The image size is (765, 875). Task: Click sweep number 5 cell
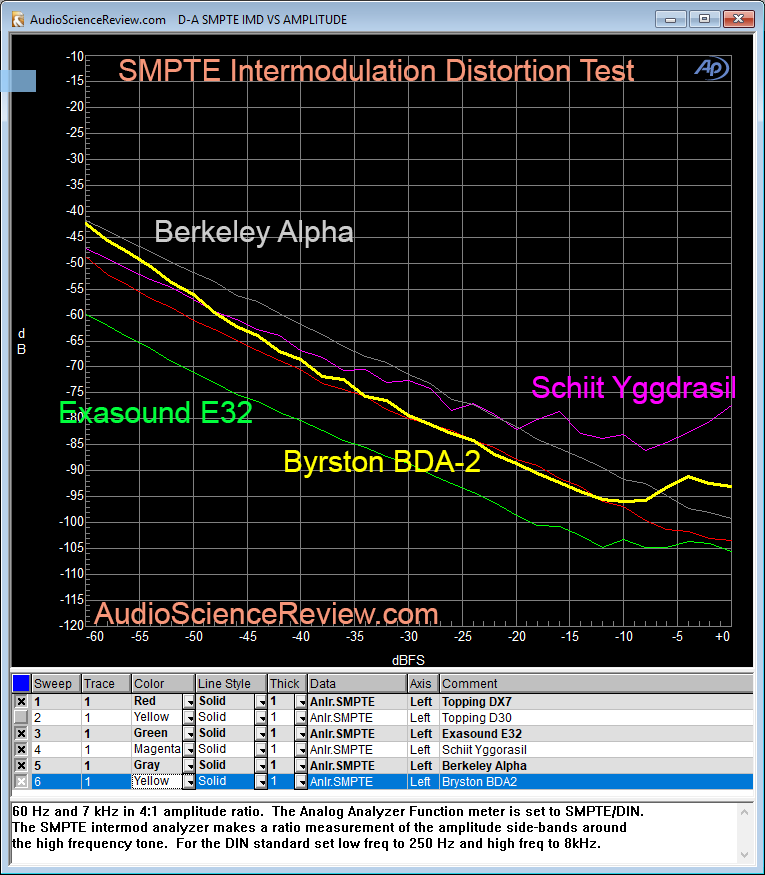[x=56, y=766]
